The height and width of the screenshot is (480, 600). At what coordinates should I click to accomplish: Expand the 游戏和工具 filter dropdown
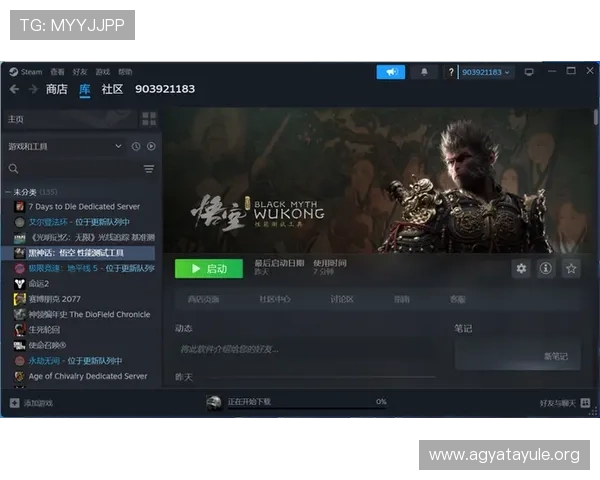118,146
